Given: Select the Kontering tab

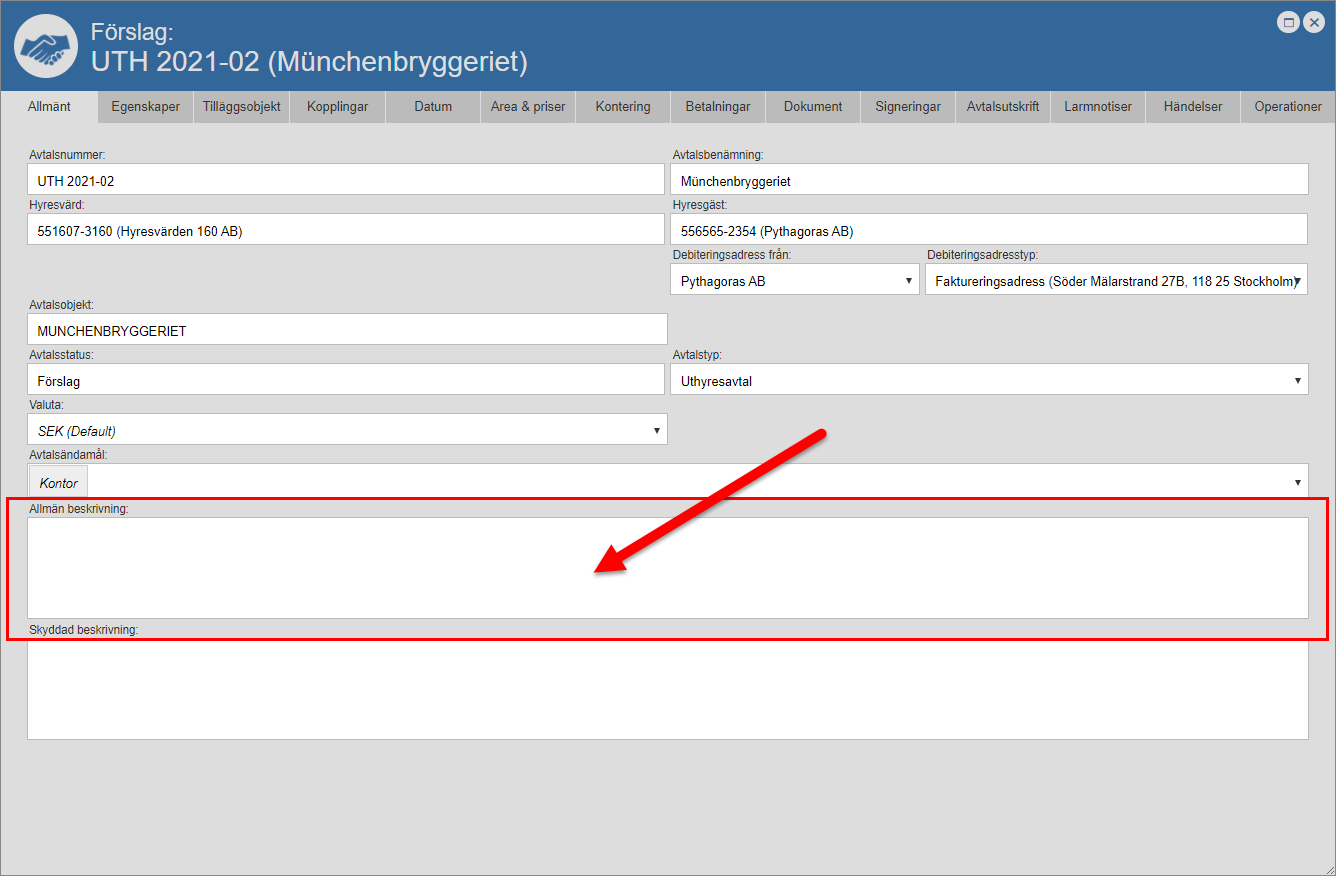Looking at the screenshot, I should click(x=623, y=107).
